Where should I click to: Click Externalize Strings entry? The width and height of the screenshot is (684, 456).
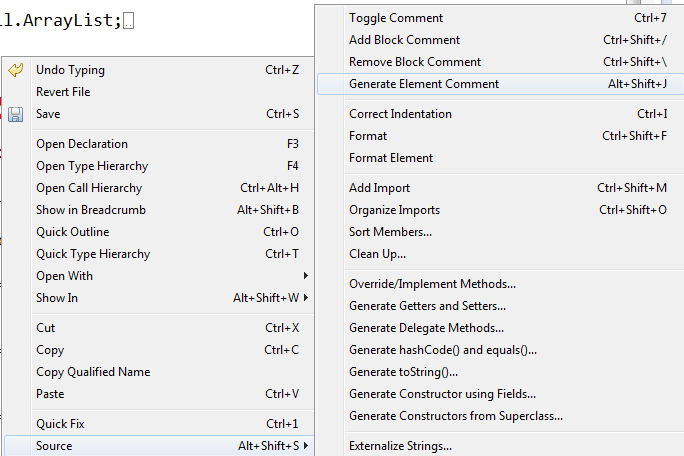pos(400,446)
